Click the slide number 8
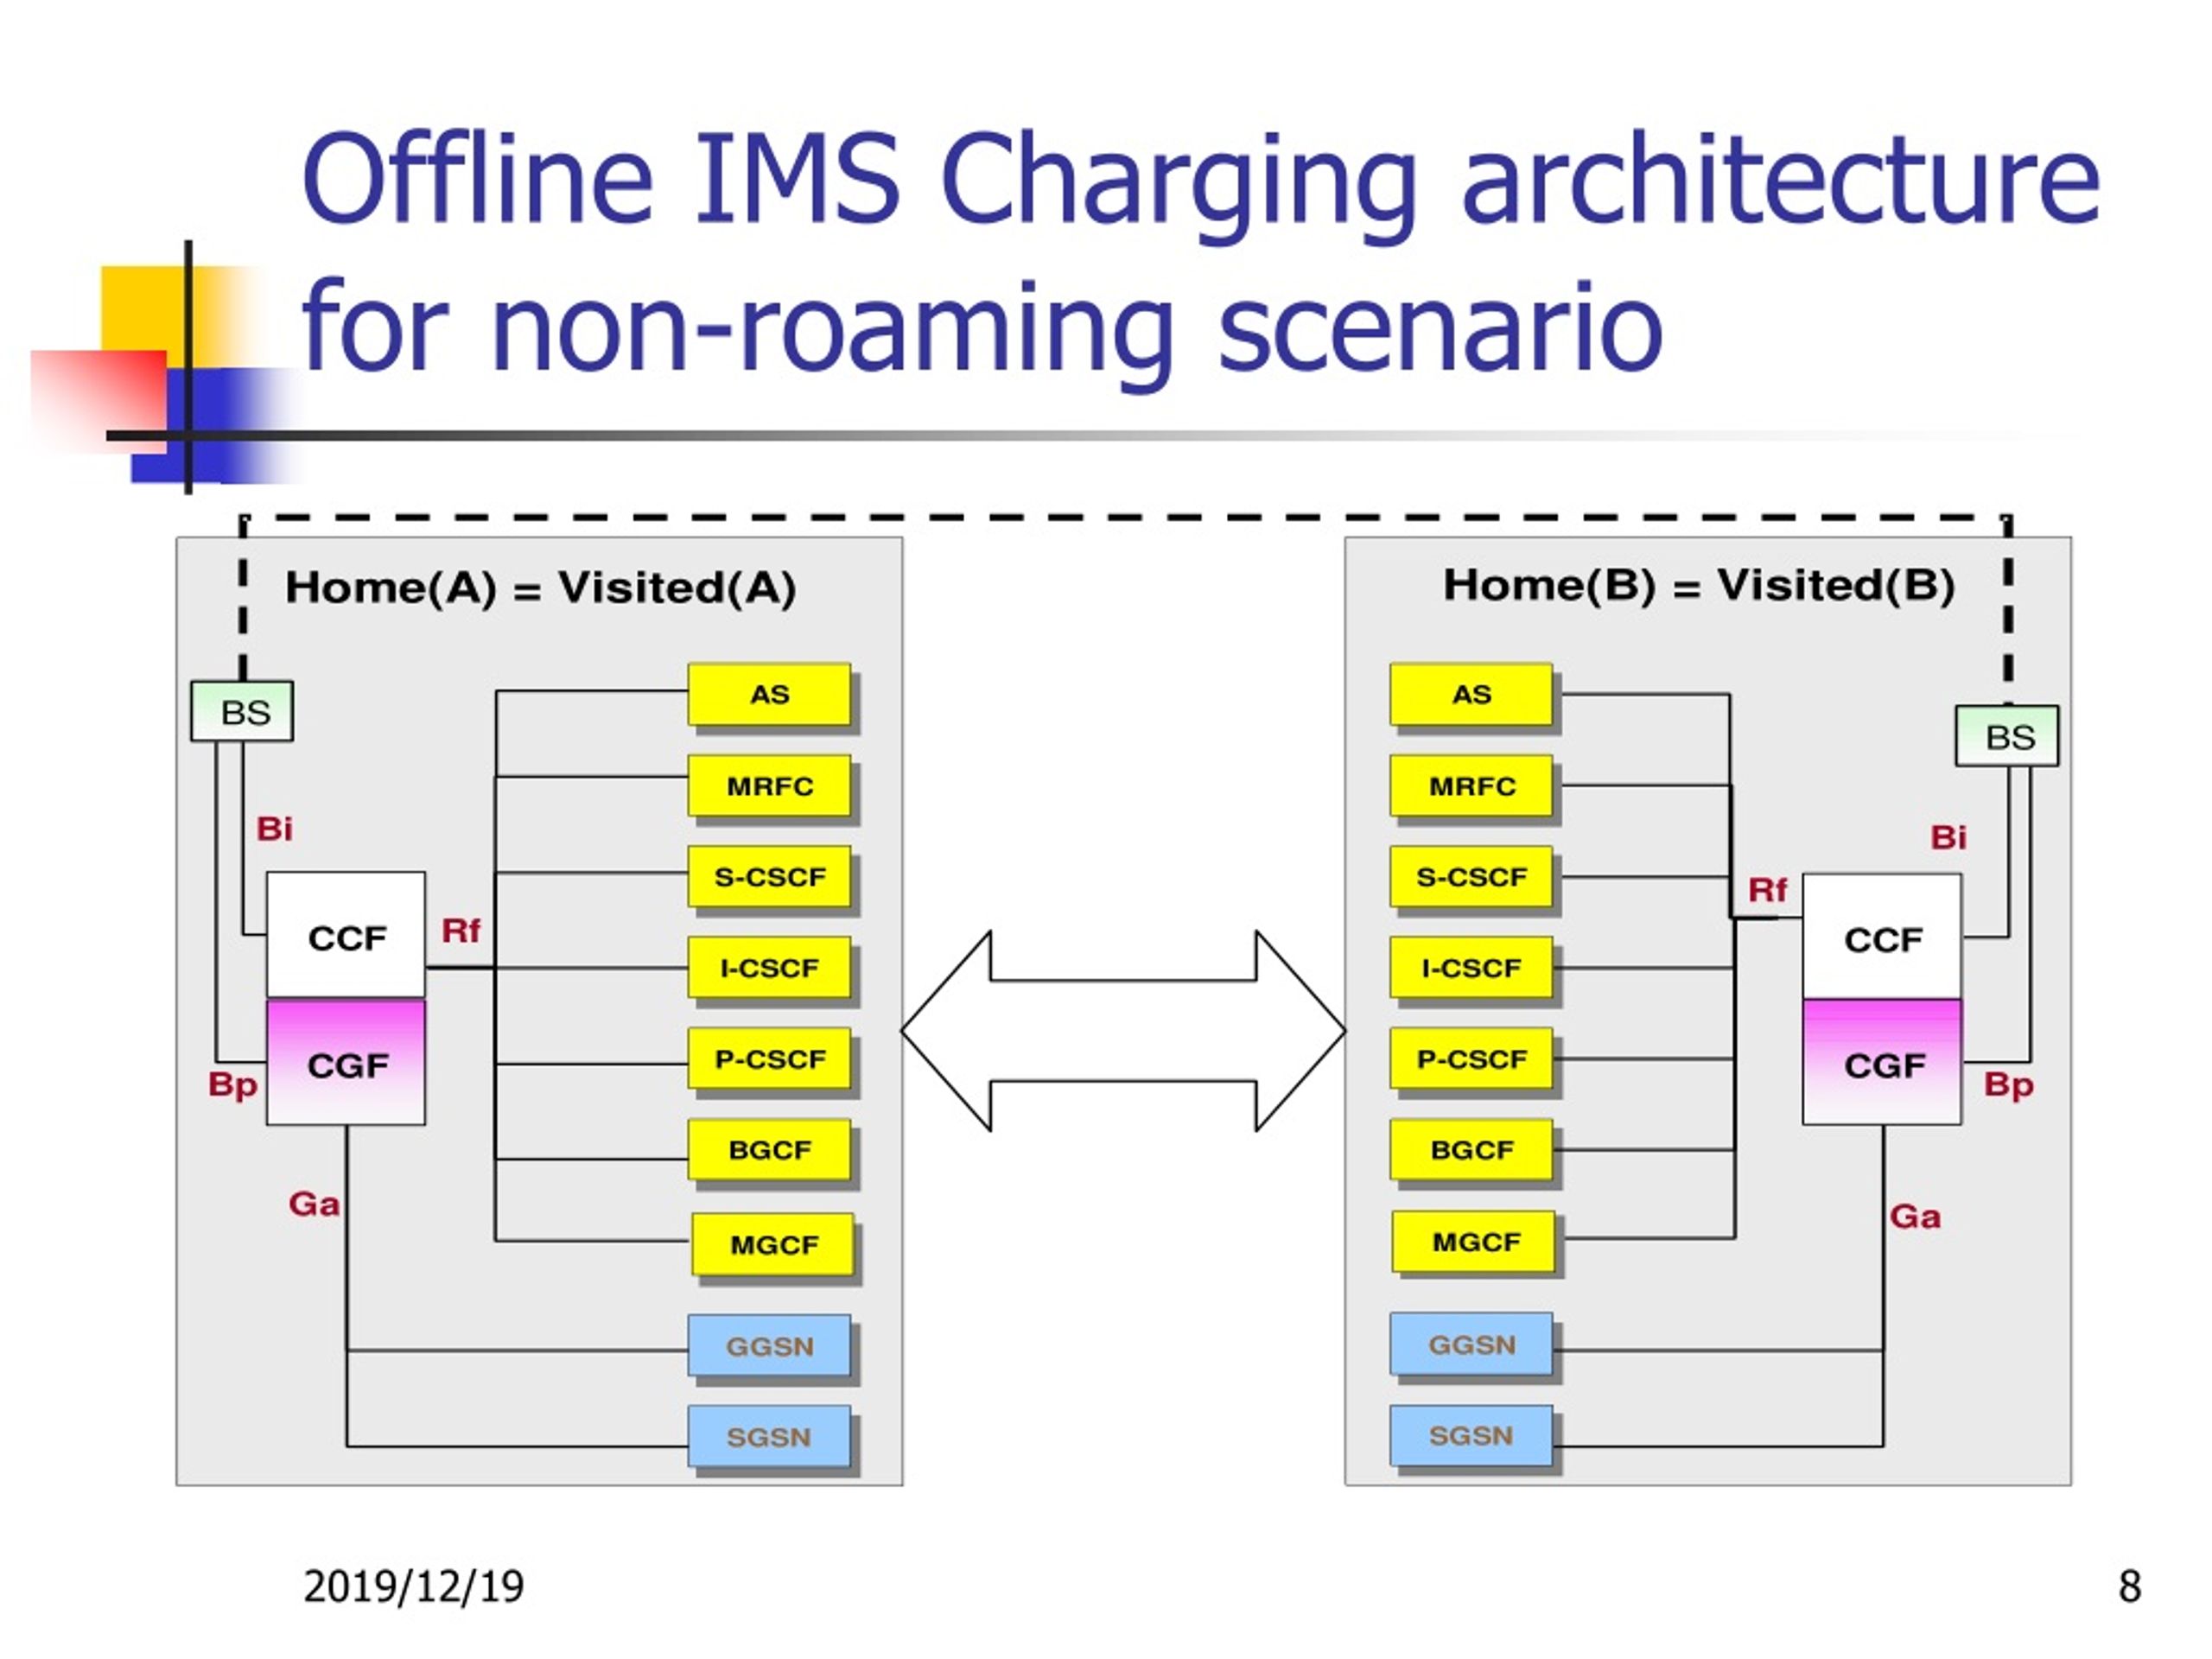This screenshot has height=1659, width=2212. pyautogui.click(x=2129, y=1586)
